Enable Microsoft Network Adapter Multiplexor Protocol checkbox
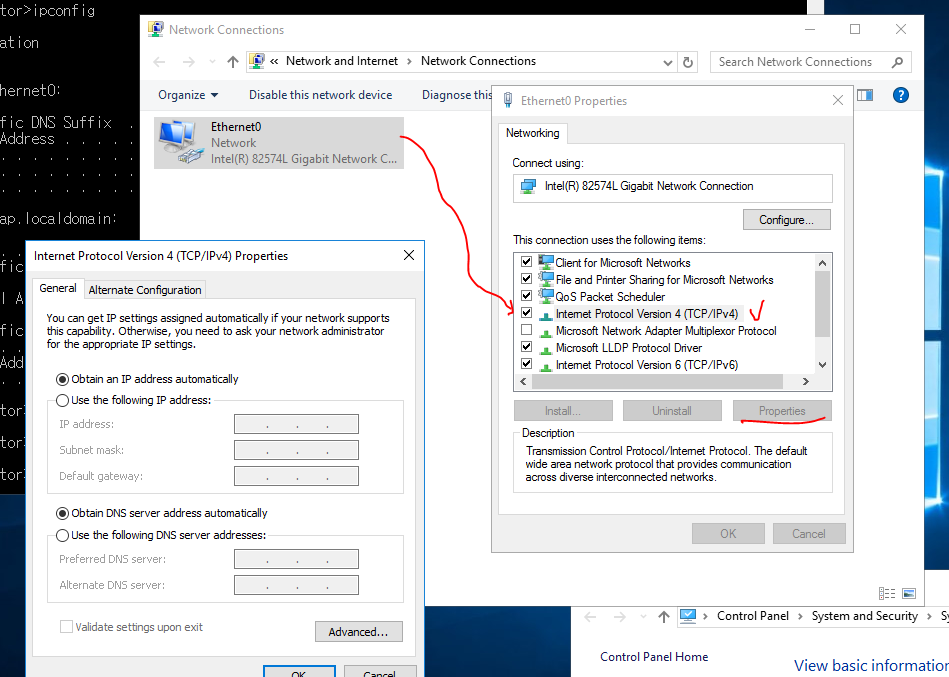 [x=527, y=330]
